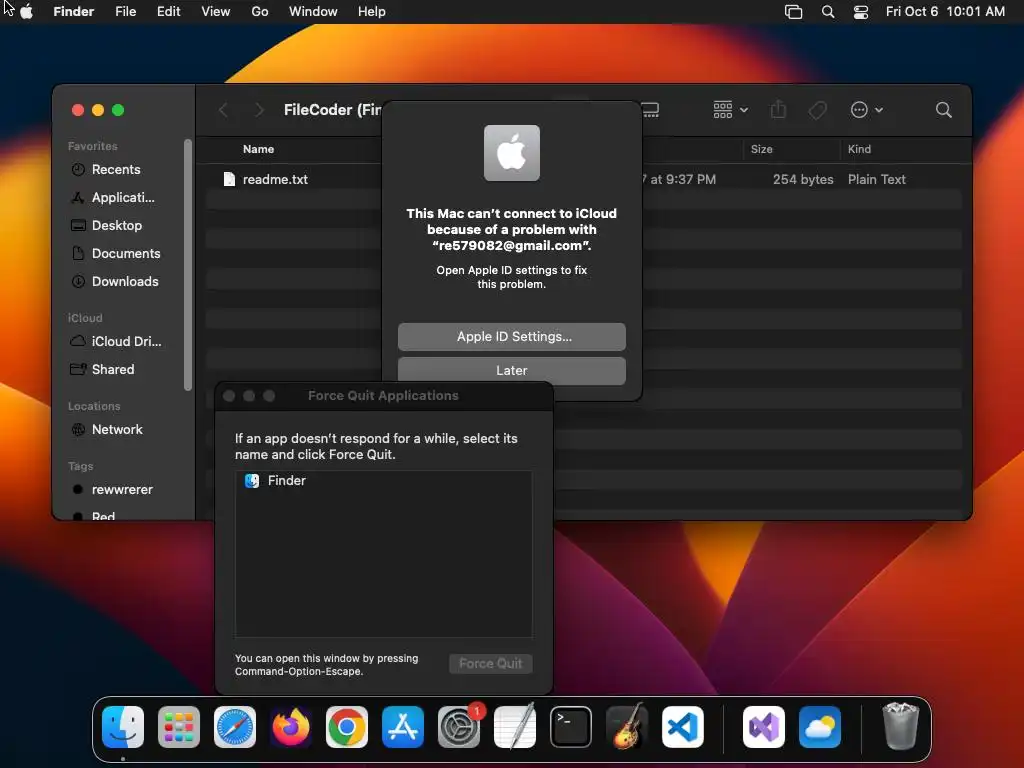Image resolution: width=1024 pixels, height=768 pixels.
Task: Open Firefox from the Dock
Action: tap(291, 727)
